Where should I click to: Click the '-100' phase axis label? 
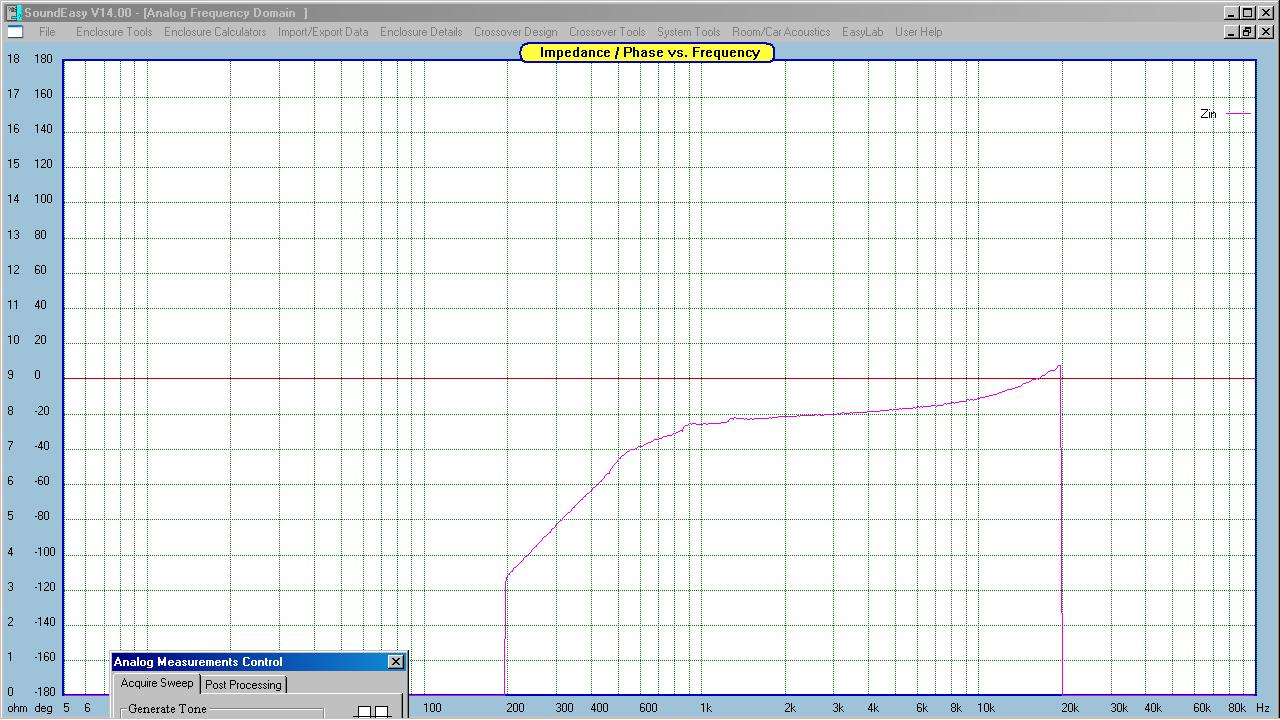45,552
